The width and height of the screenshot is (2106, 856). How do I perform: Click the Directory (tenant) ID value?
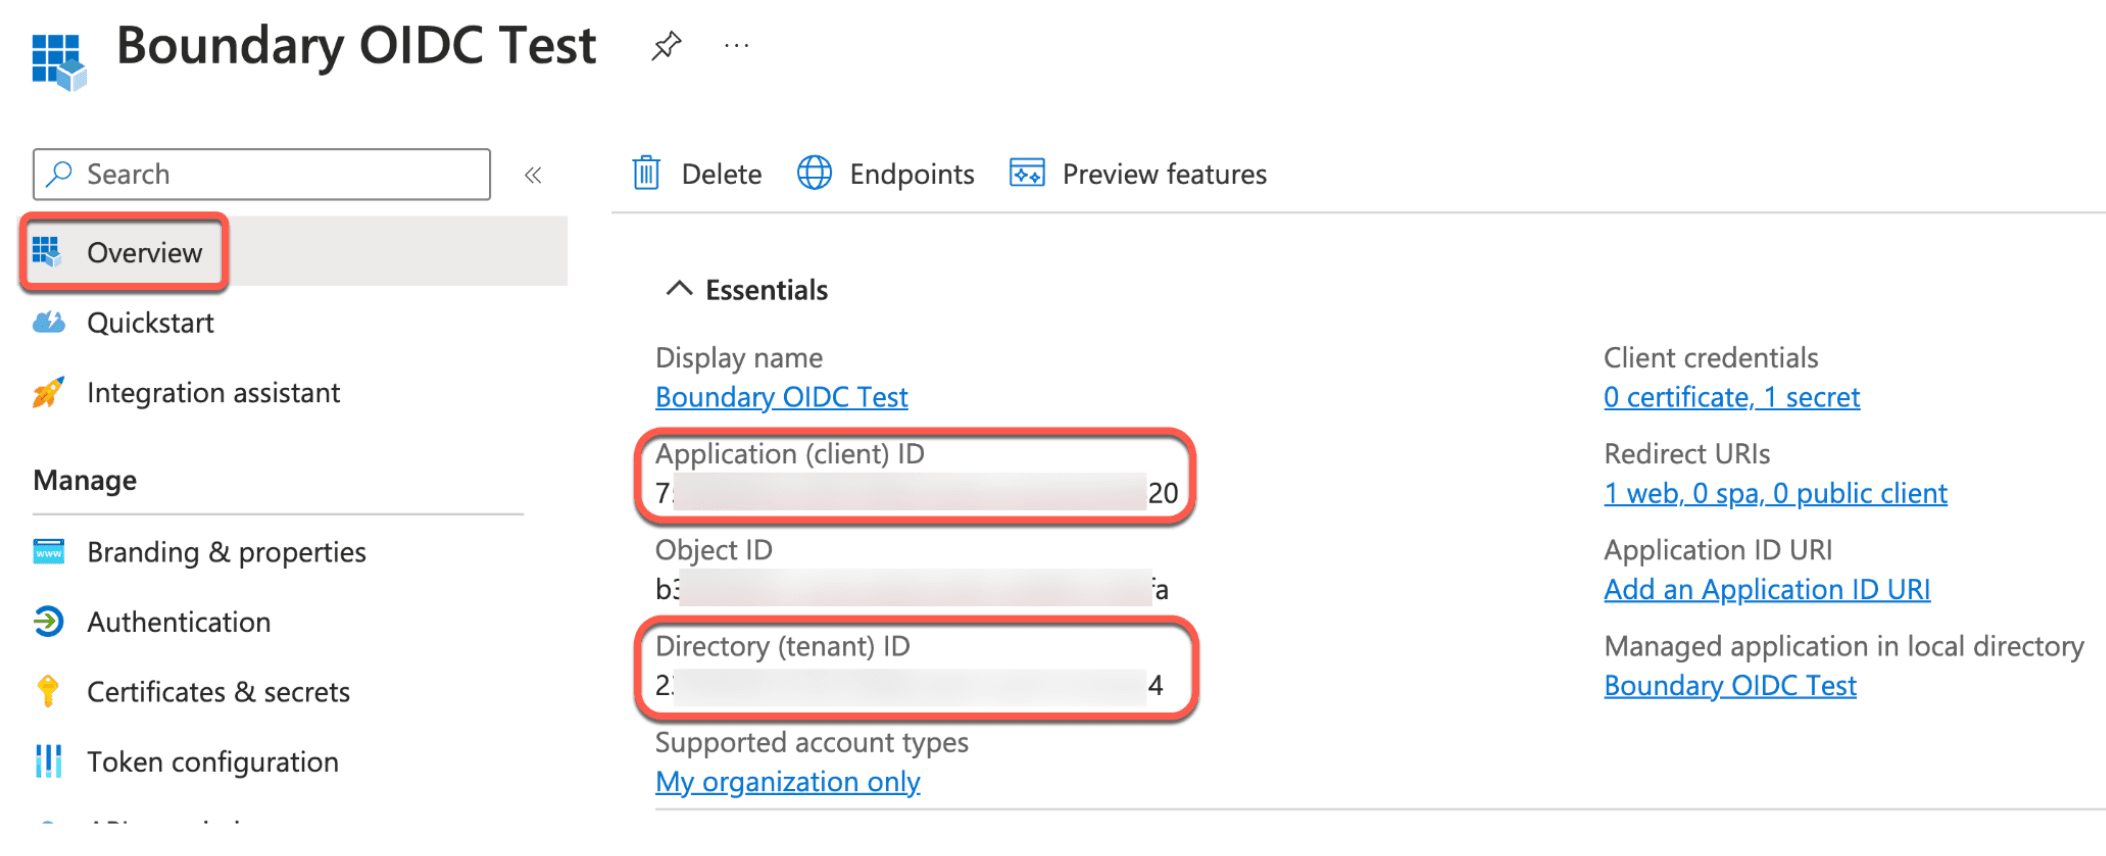pos(909,685)
